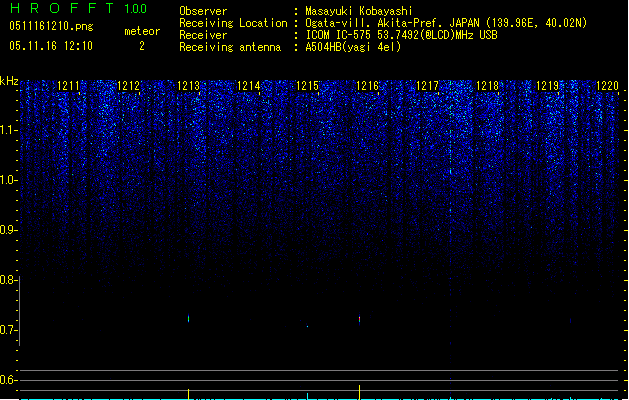This screenshot has width=629, height=400.
Task: Select antenna value A504HB(yagi 4el)
Action: (x=353, y=47)
